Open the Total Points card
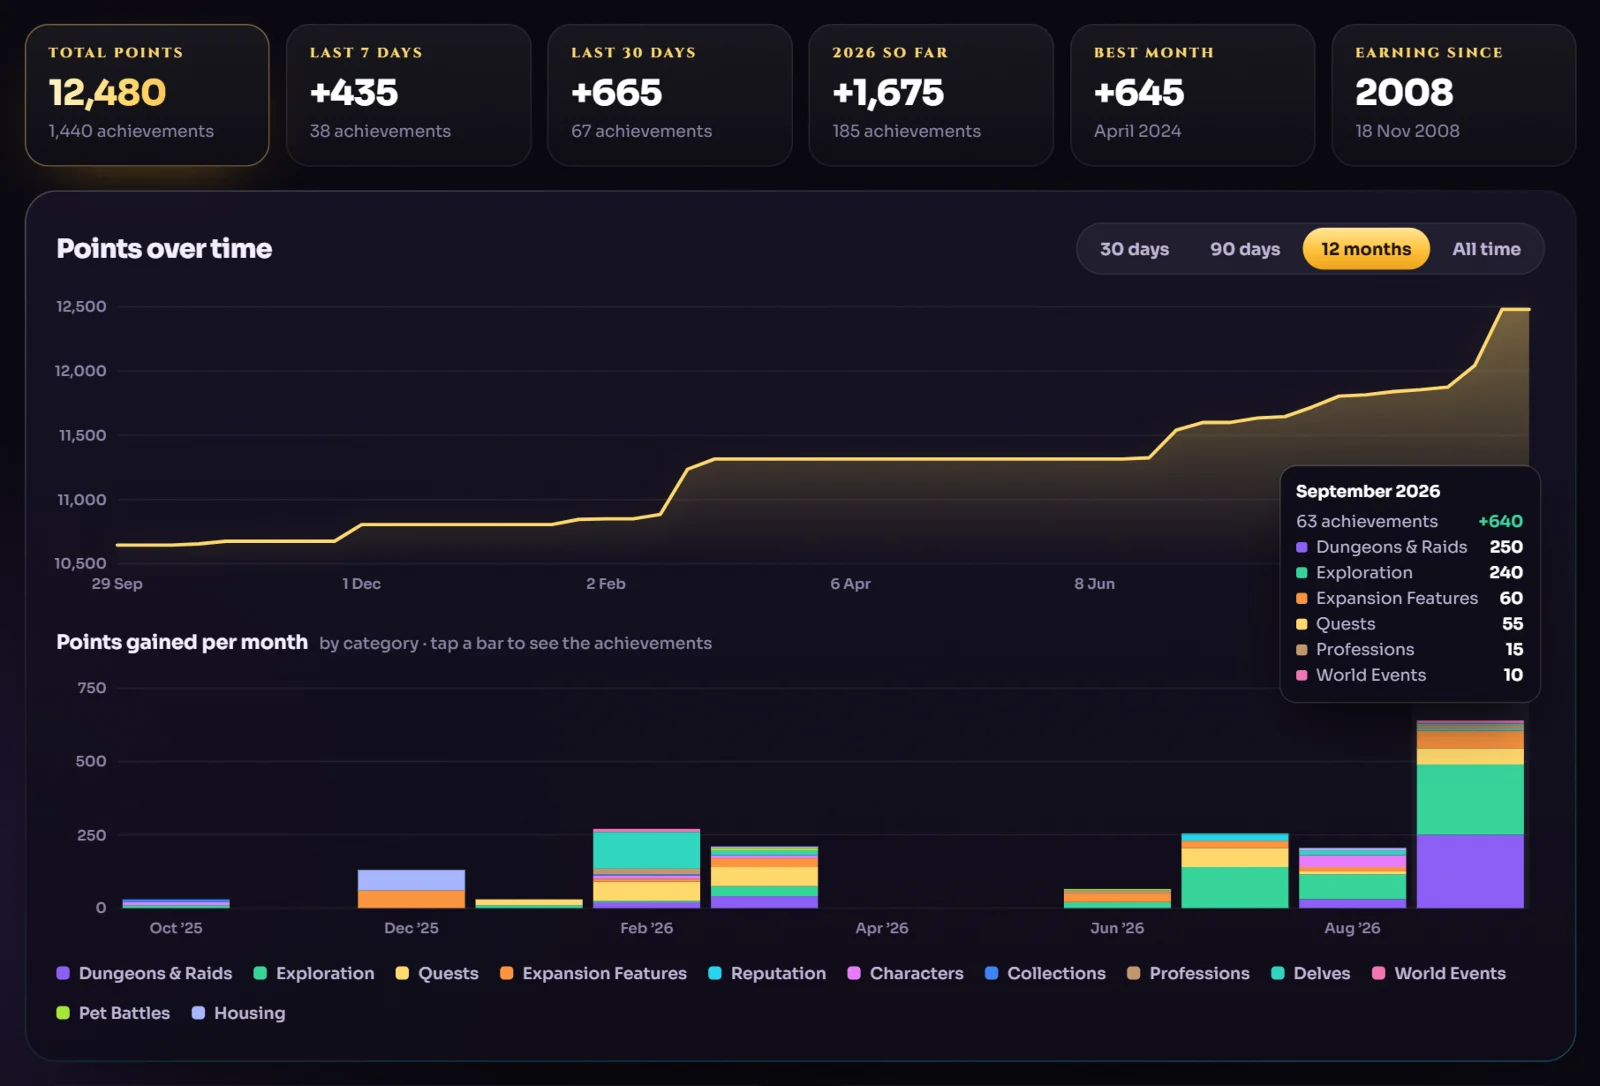The image size is (1600, 1086). click(147, 95)
